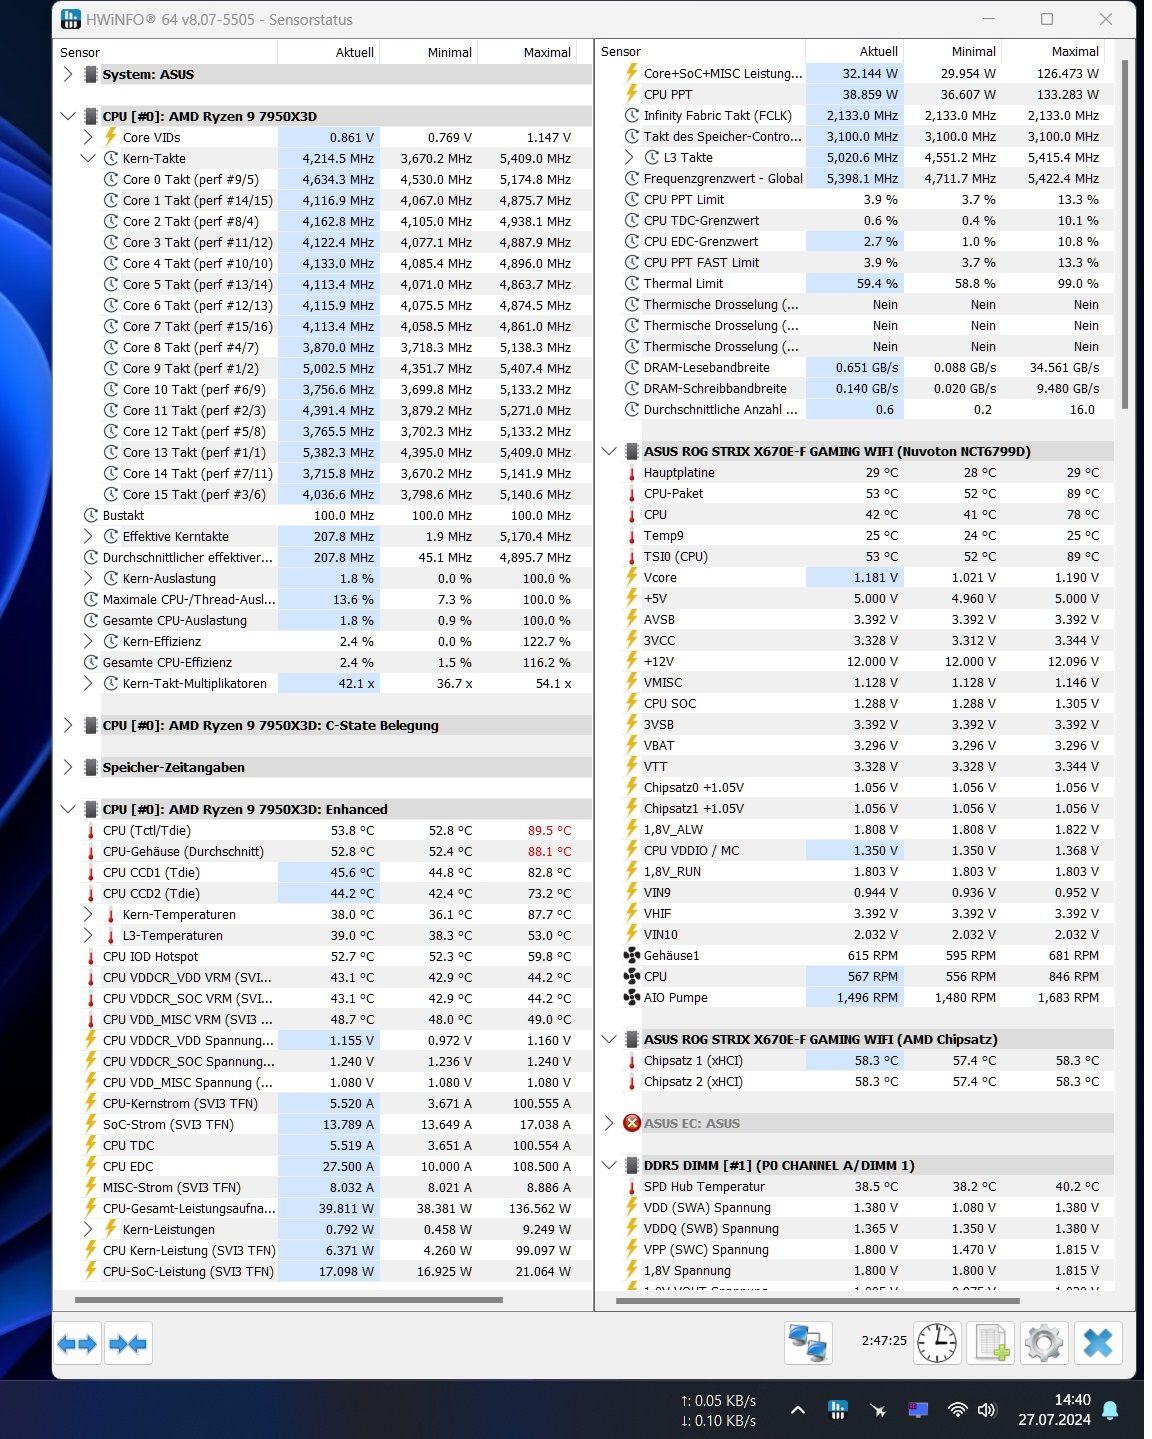This screenshot has width=1152, height=1439.
Task: Click lightning icon next to CPU PPT
Action: 631,94
